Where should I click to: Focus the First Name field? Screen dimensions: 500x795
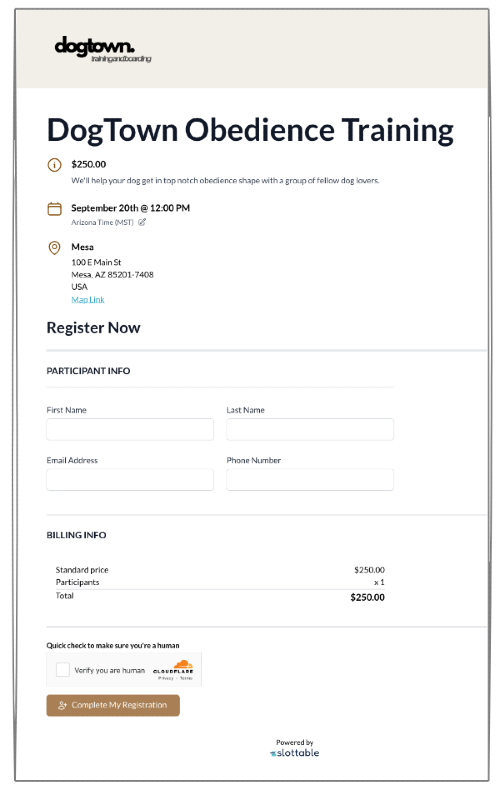[130, 429]
